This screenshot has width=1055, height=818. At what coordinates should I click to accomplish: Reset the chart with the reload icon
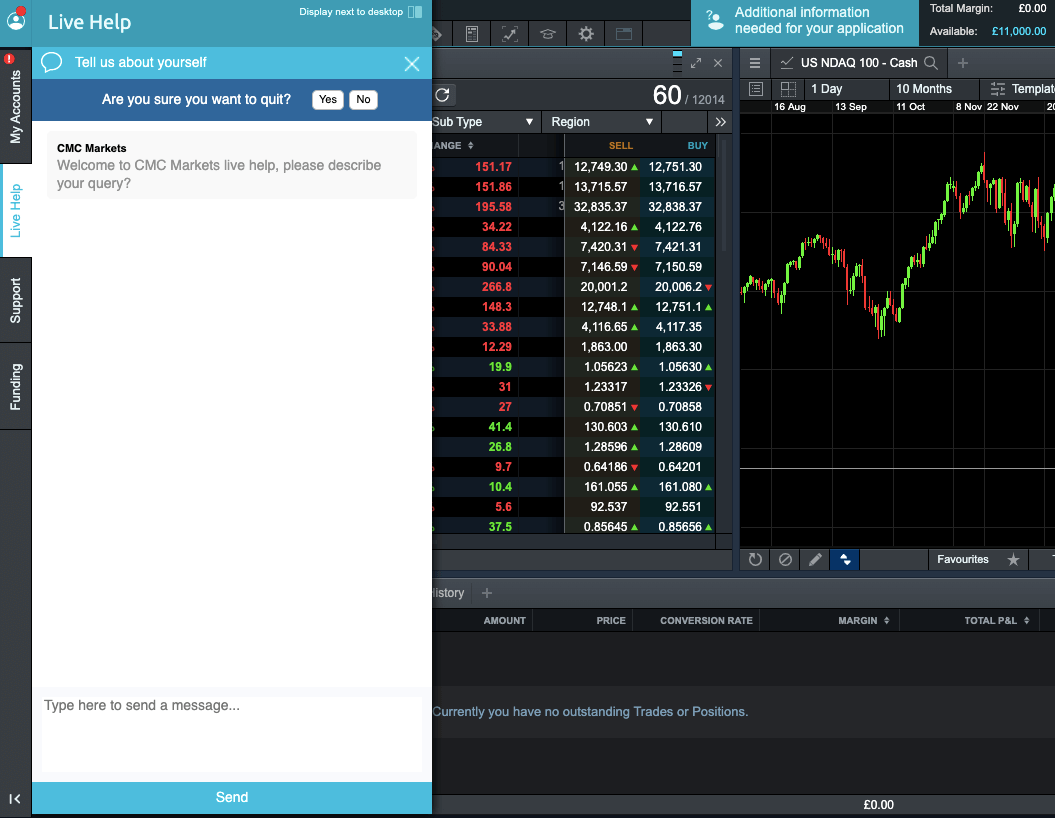pos(755,560)
